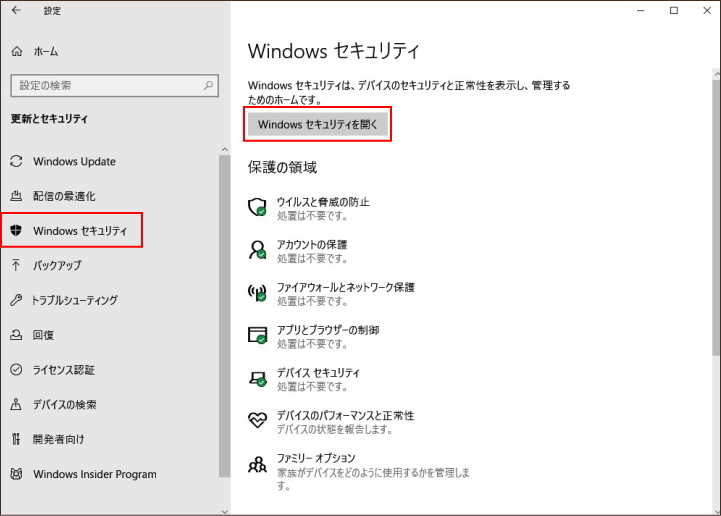Open バックアップ settings page
Image resolution: width=721 pixels, height=516 pixels.
pyautogui.click(x=56, y=266)
